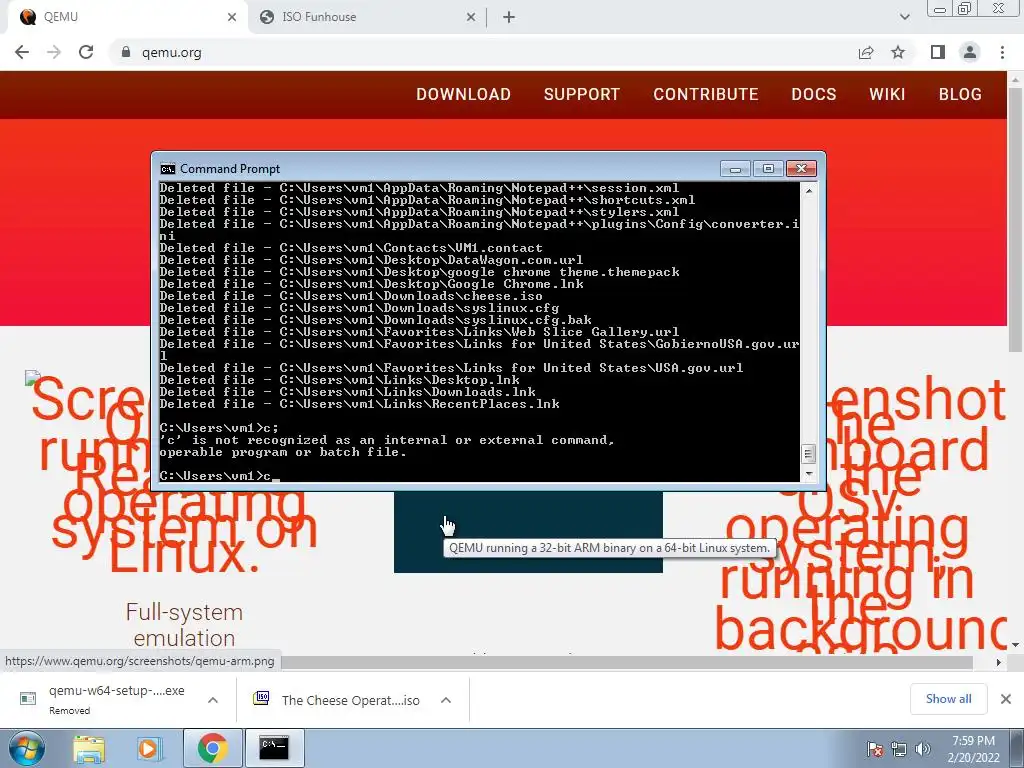
Task: Click the browser forward arrow
Action: (54, 52)
